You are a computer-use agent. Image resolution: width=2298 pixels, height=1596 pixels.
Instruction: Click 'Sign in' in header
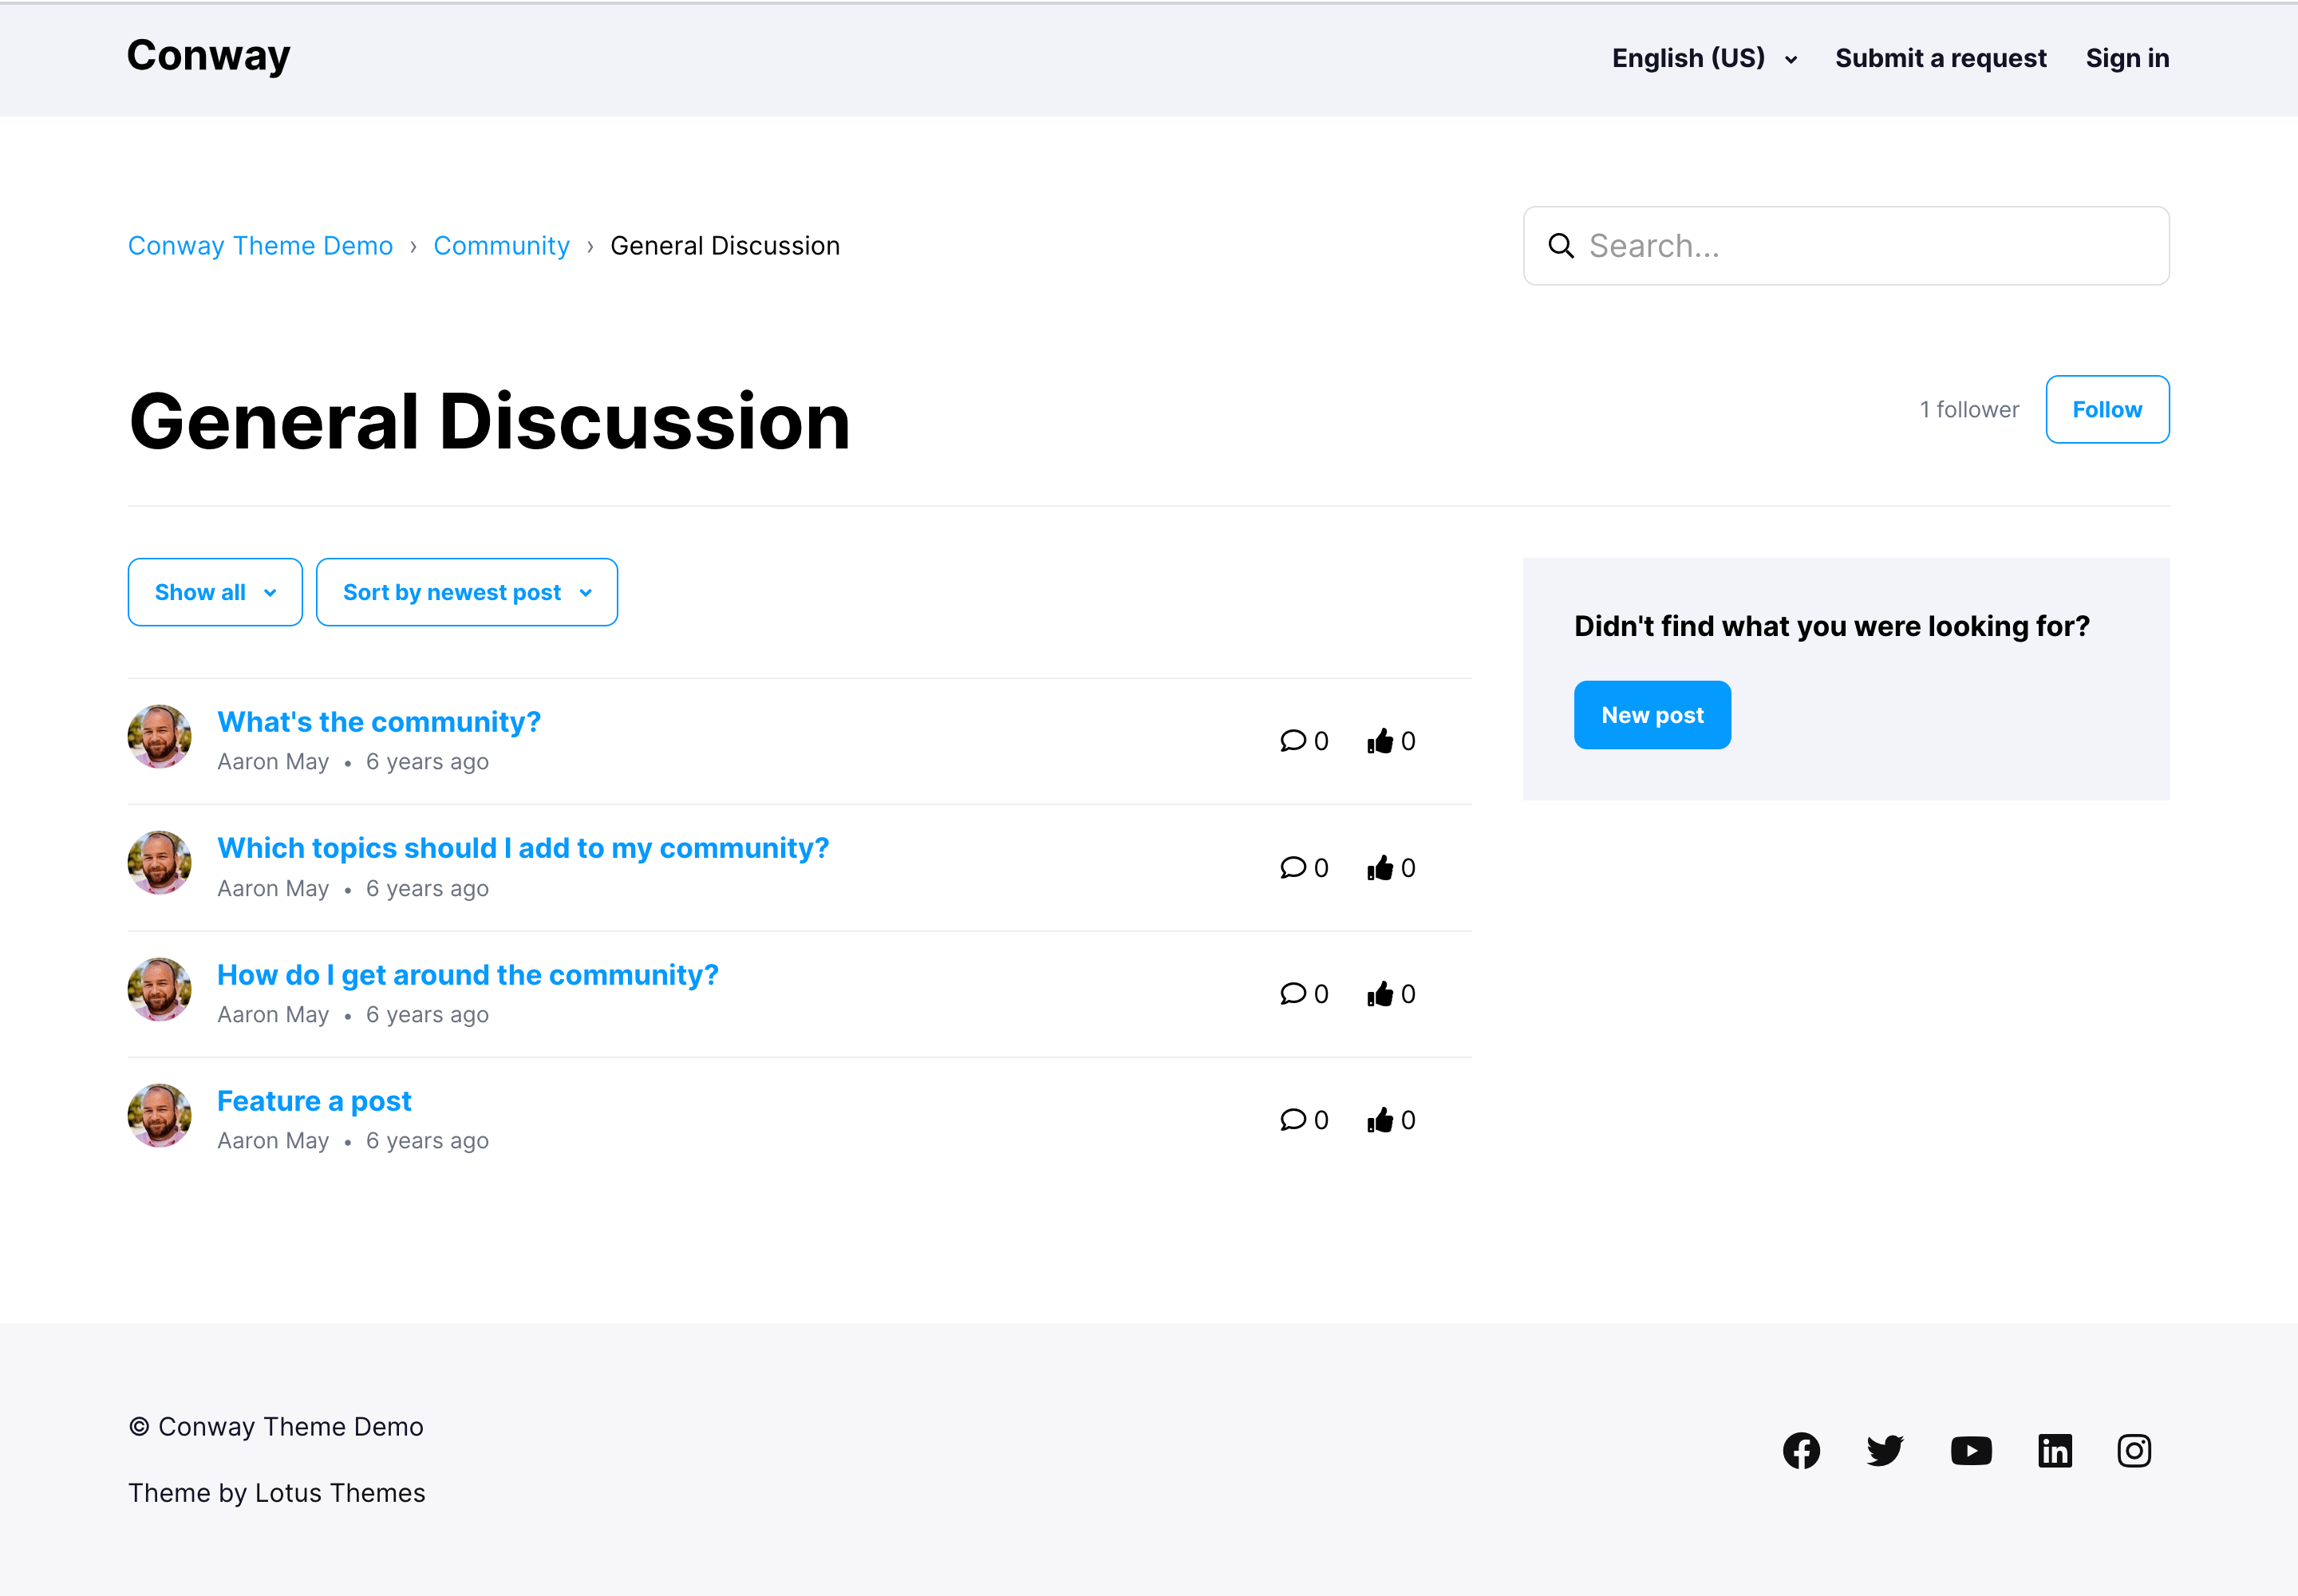click(2127, 58)
